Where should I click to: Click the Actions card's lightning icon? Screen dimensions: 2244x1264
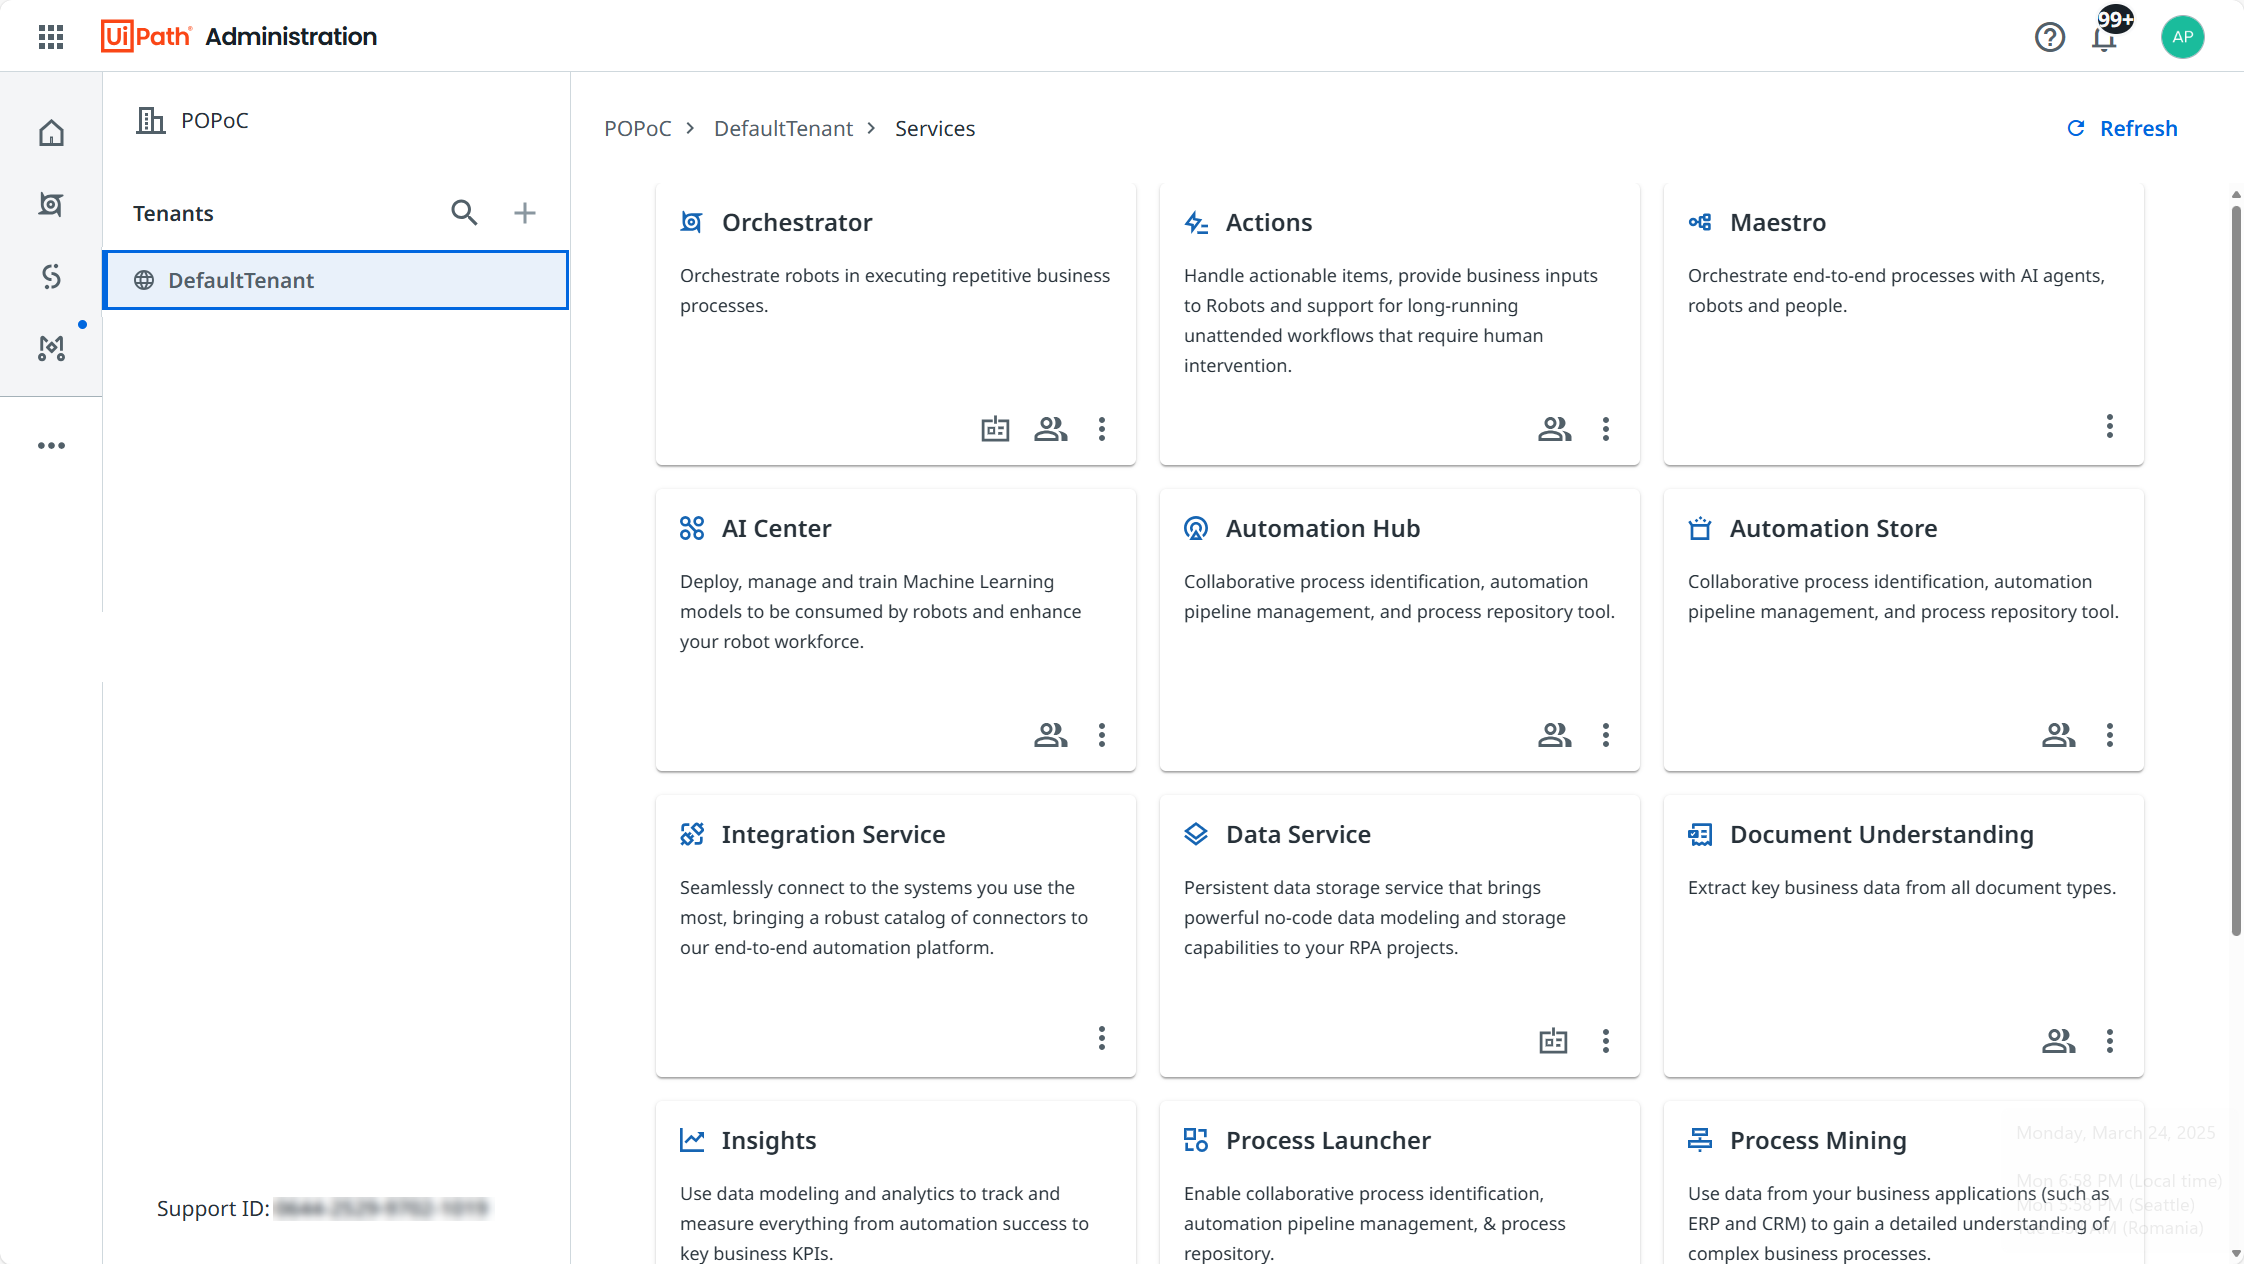pos(1196,222)
